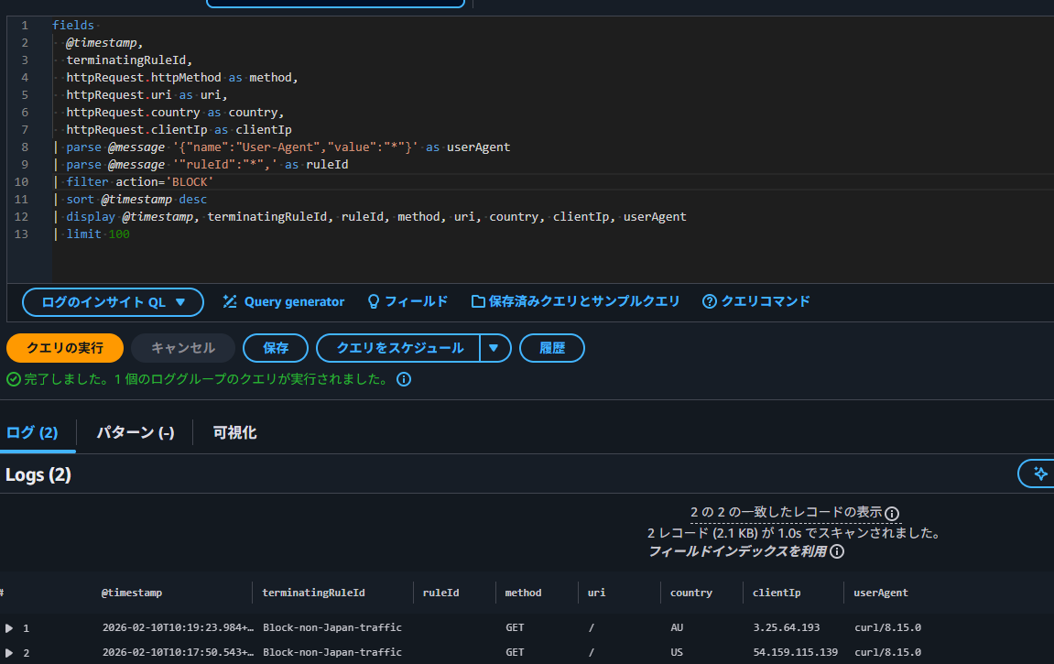Run the query with クエリの実行
Viewport: 1054px width, 664px height.
point(65,348)
